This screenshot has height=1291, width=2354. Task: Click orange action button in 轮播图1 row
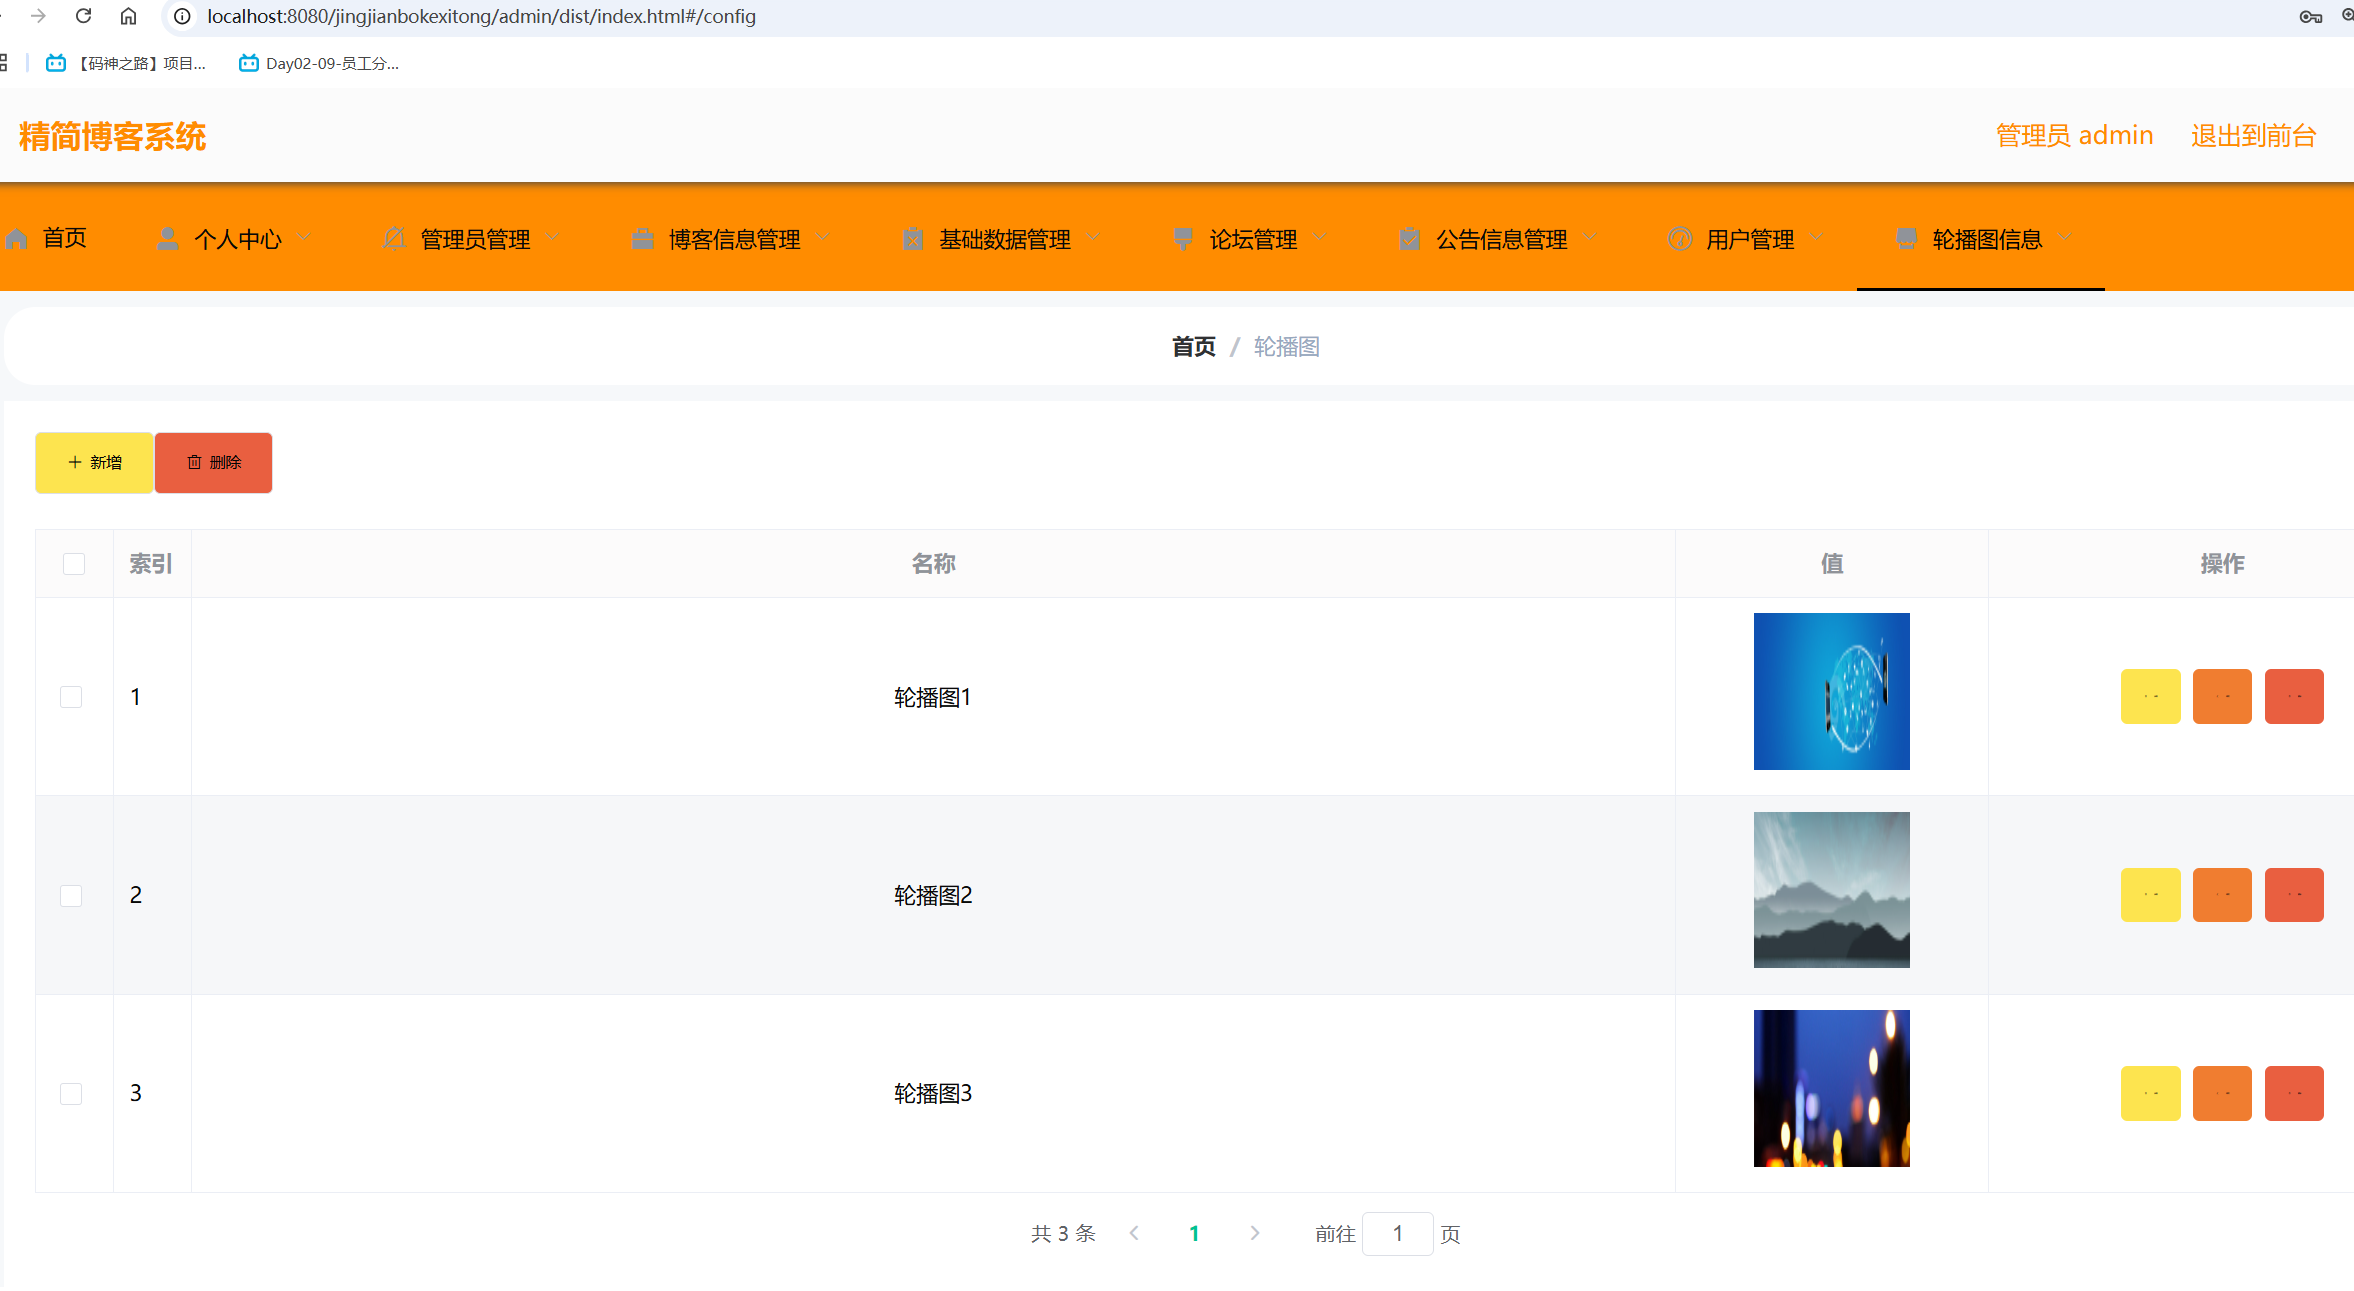(2222, 696)
